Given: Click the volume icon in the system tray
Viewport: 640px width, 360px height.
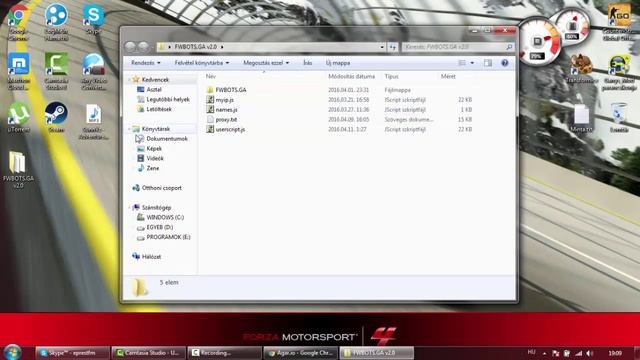Looking at the screenshot, I should (x=589, y=353).
